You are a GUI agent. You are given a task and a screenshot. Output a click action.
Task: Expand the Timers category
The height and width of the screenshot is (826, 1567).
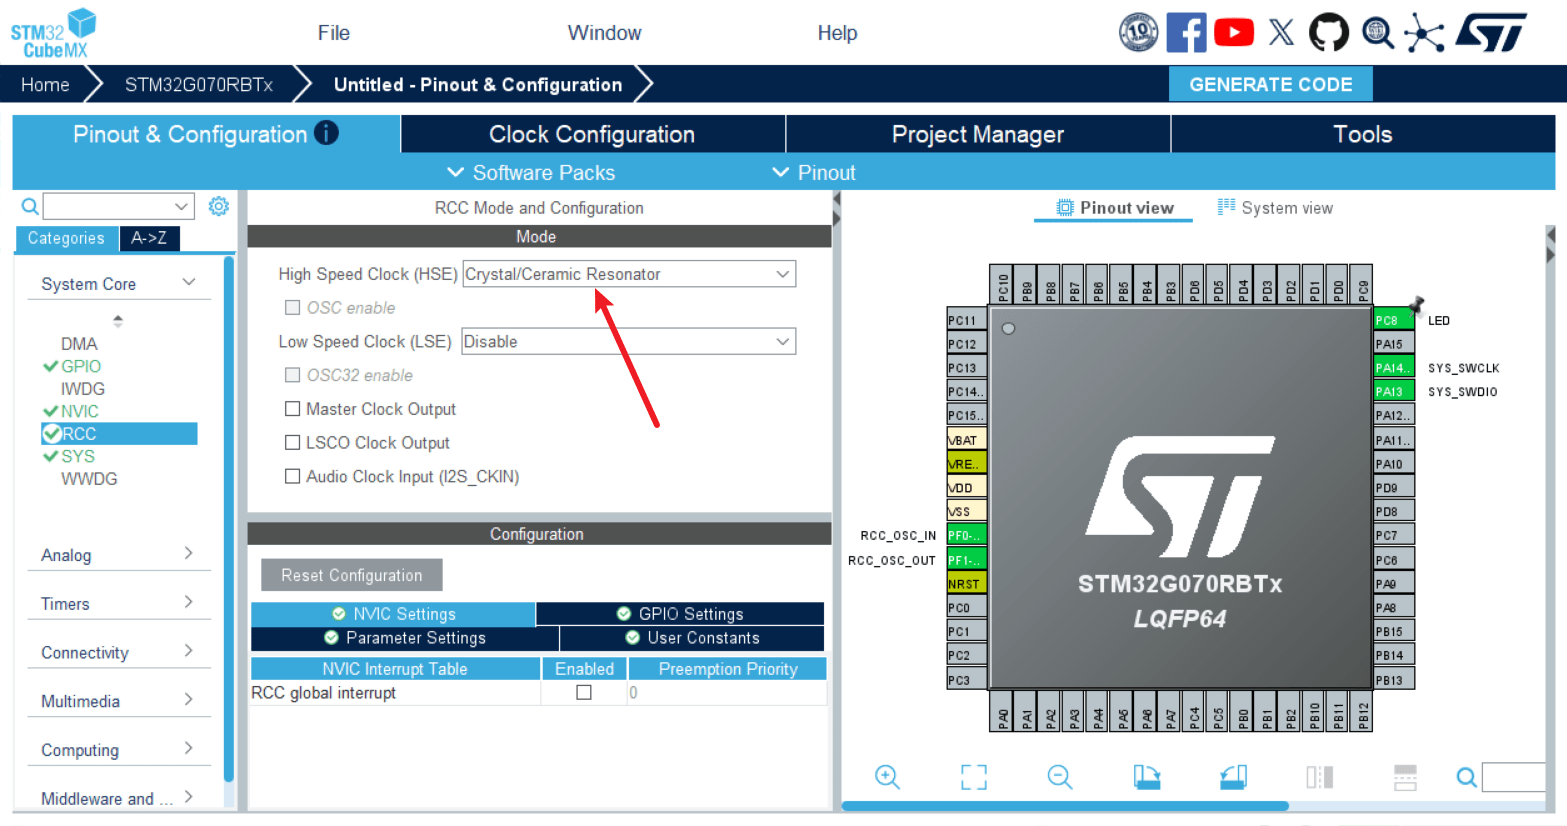pos(117,604)
